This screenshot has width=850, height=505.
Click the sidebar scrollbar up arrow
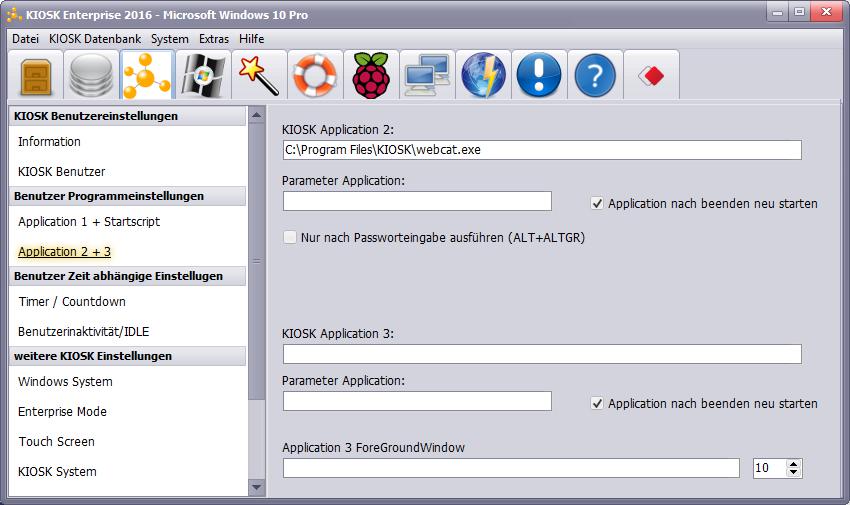(256, 115)
